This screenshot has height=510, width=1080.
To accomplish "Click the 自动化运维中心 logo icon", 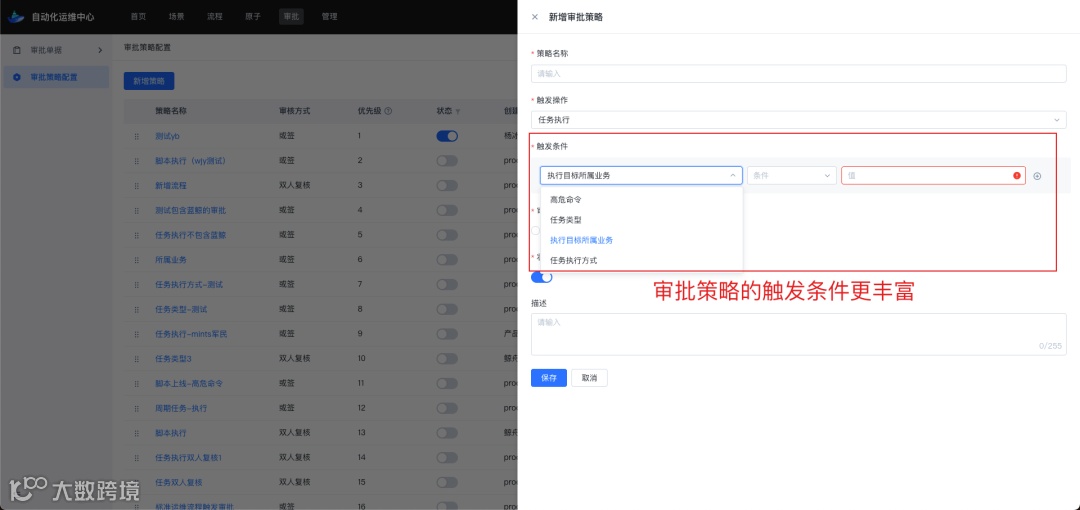I will (x=16, y=17).
